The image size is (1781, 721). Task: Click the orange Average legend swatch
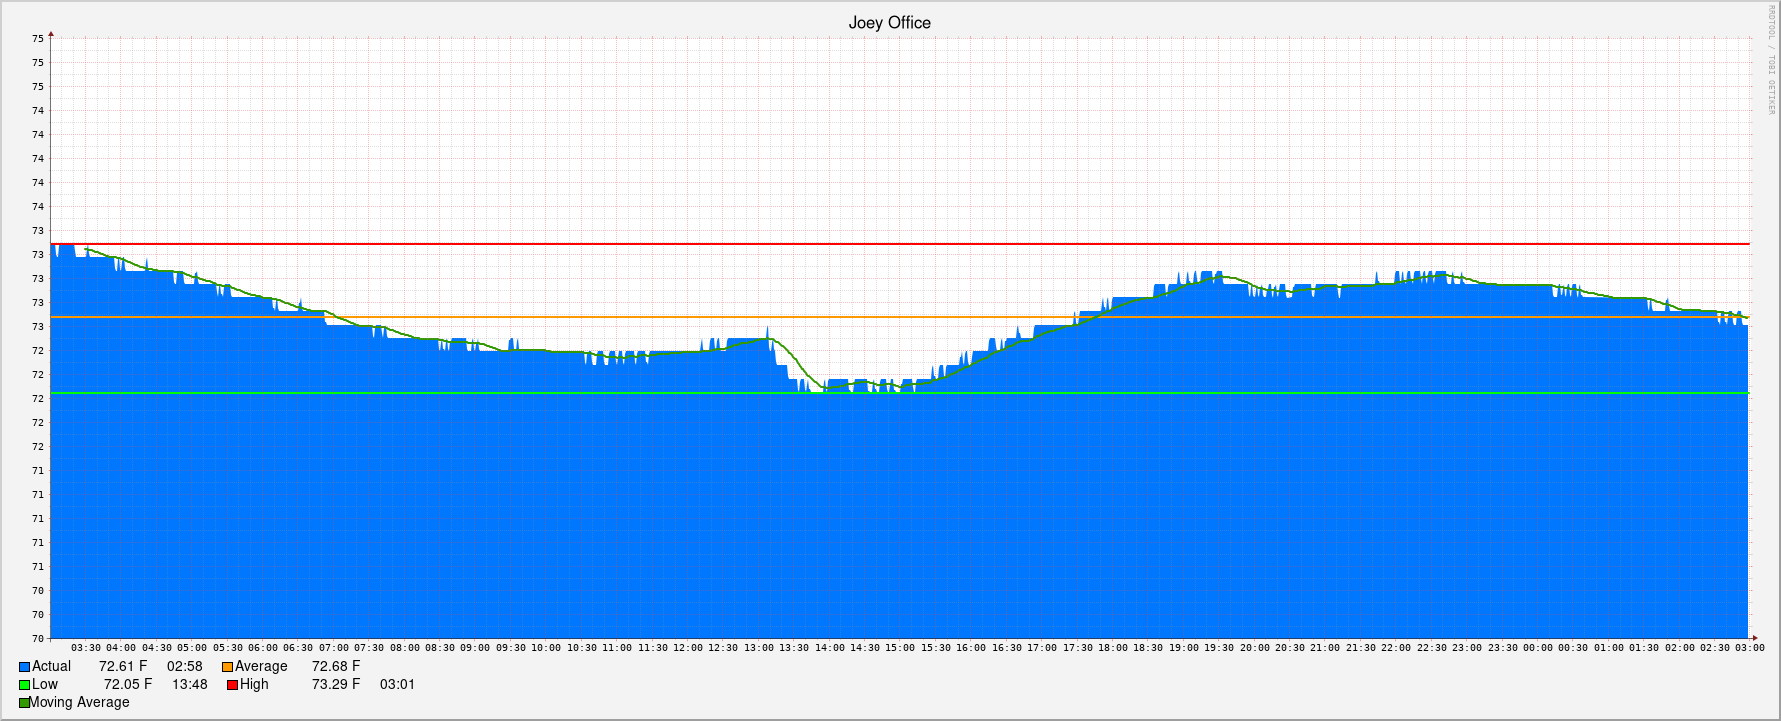tap(227, 667)
